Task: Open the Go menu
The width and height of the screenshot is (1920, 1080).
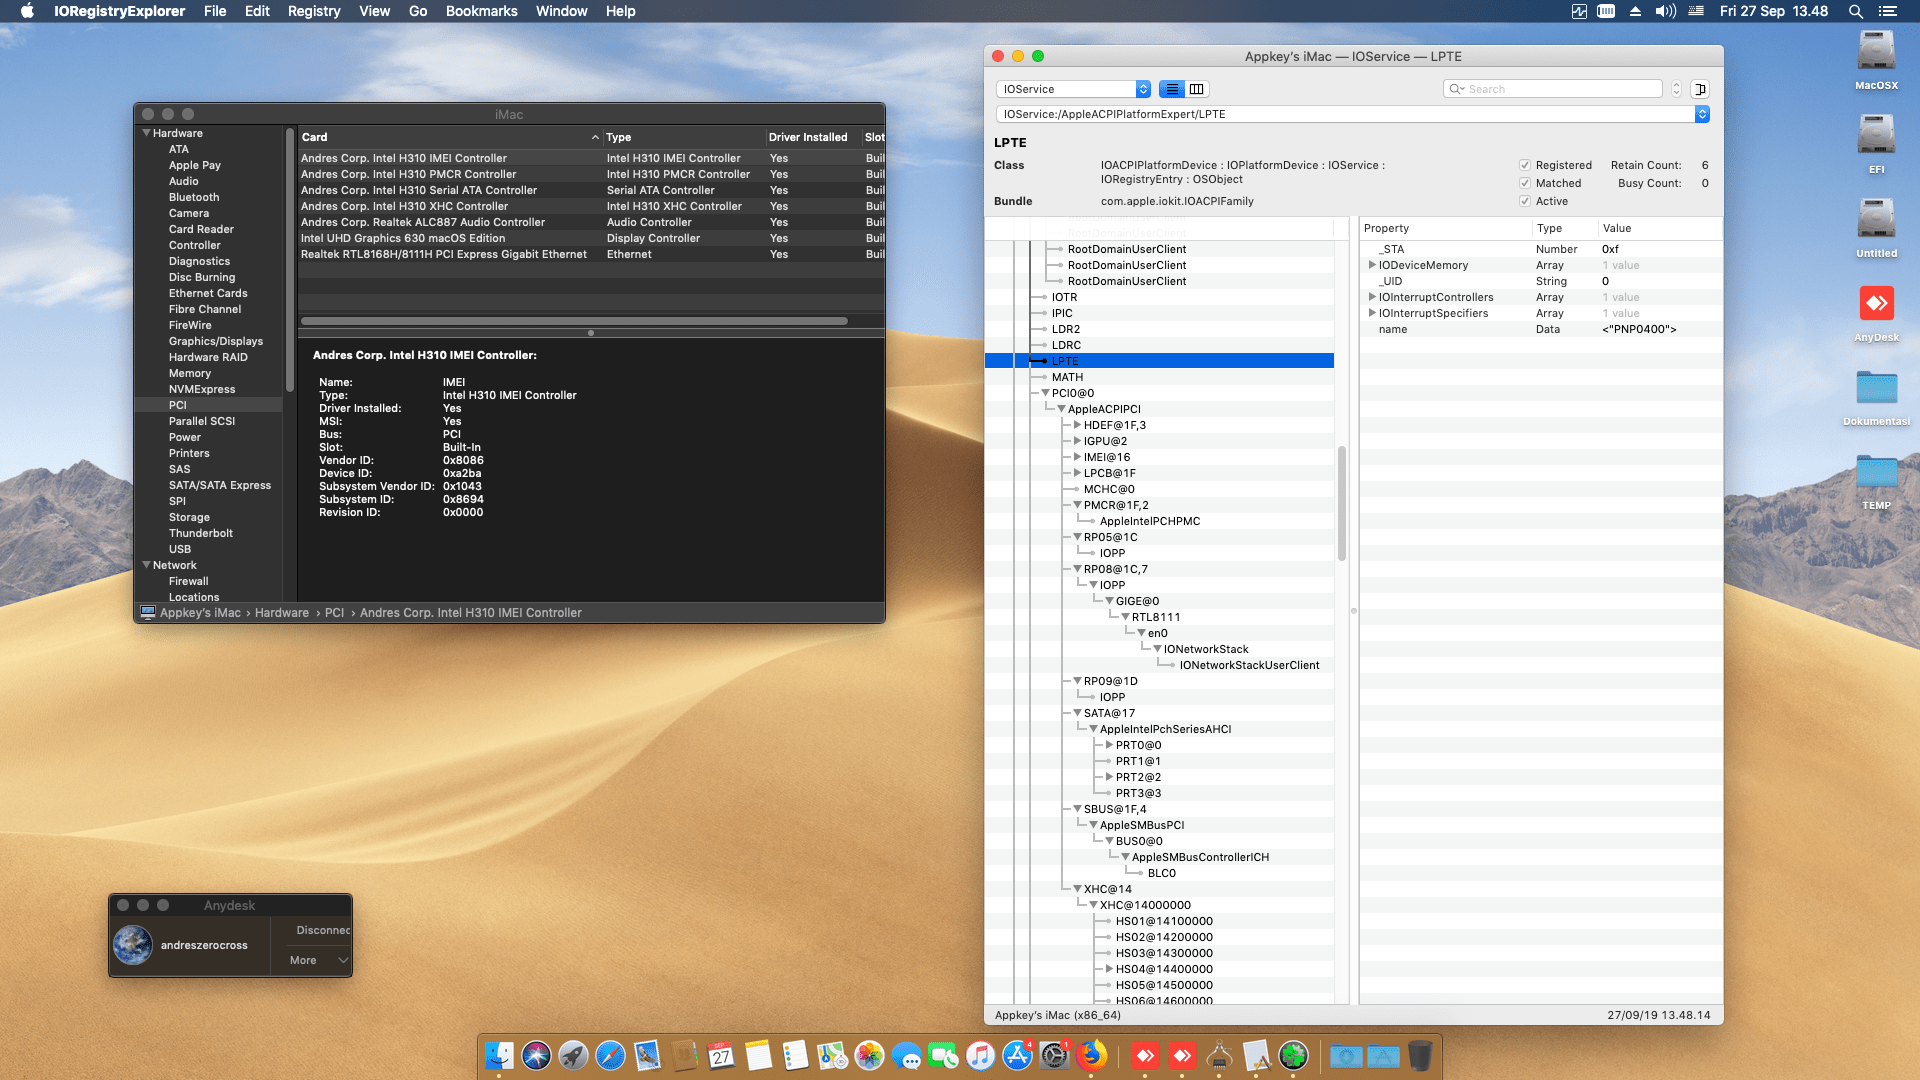Action: coord(417,11)
